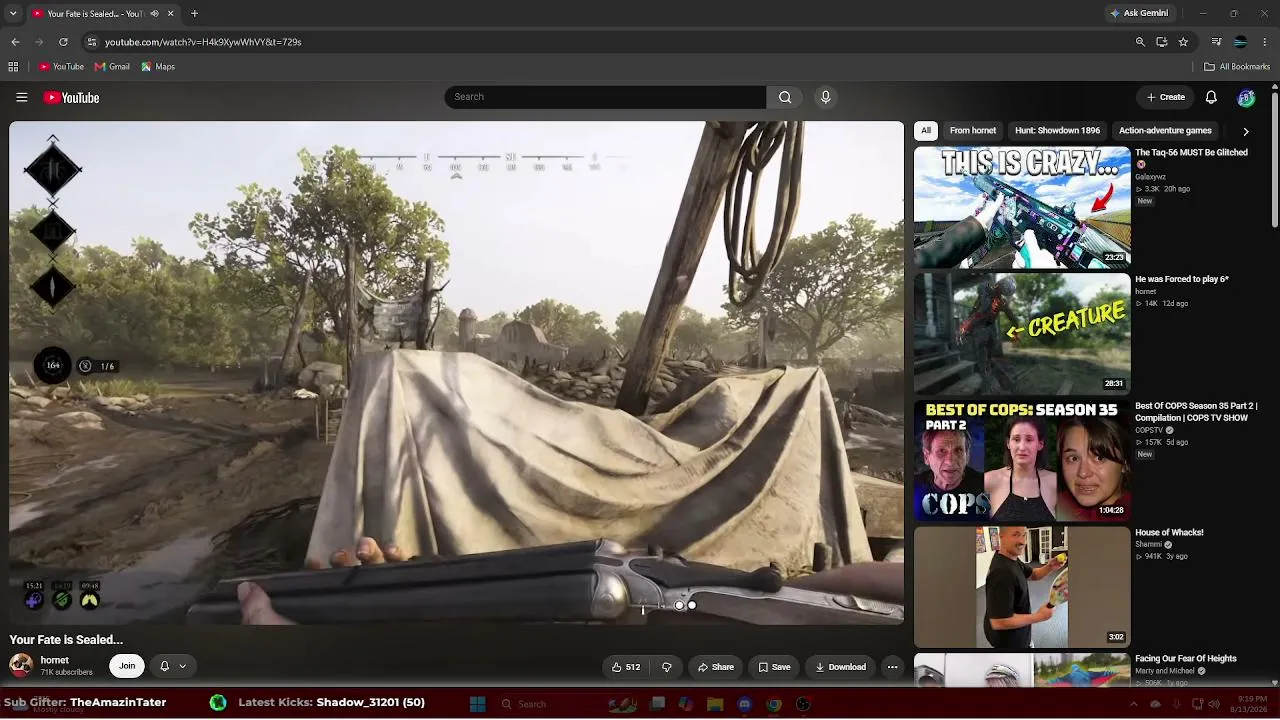Show more filter chips with the arrow
Screen dimensions: 1280x720
[1245, 131]
